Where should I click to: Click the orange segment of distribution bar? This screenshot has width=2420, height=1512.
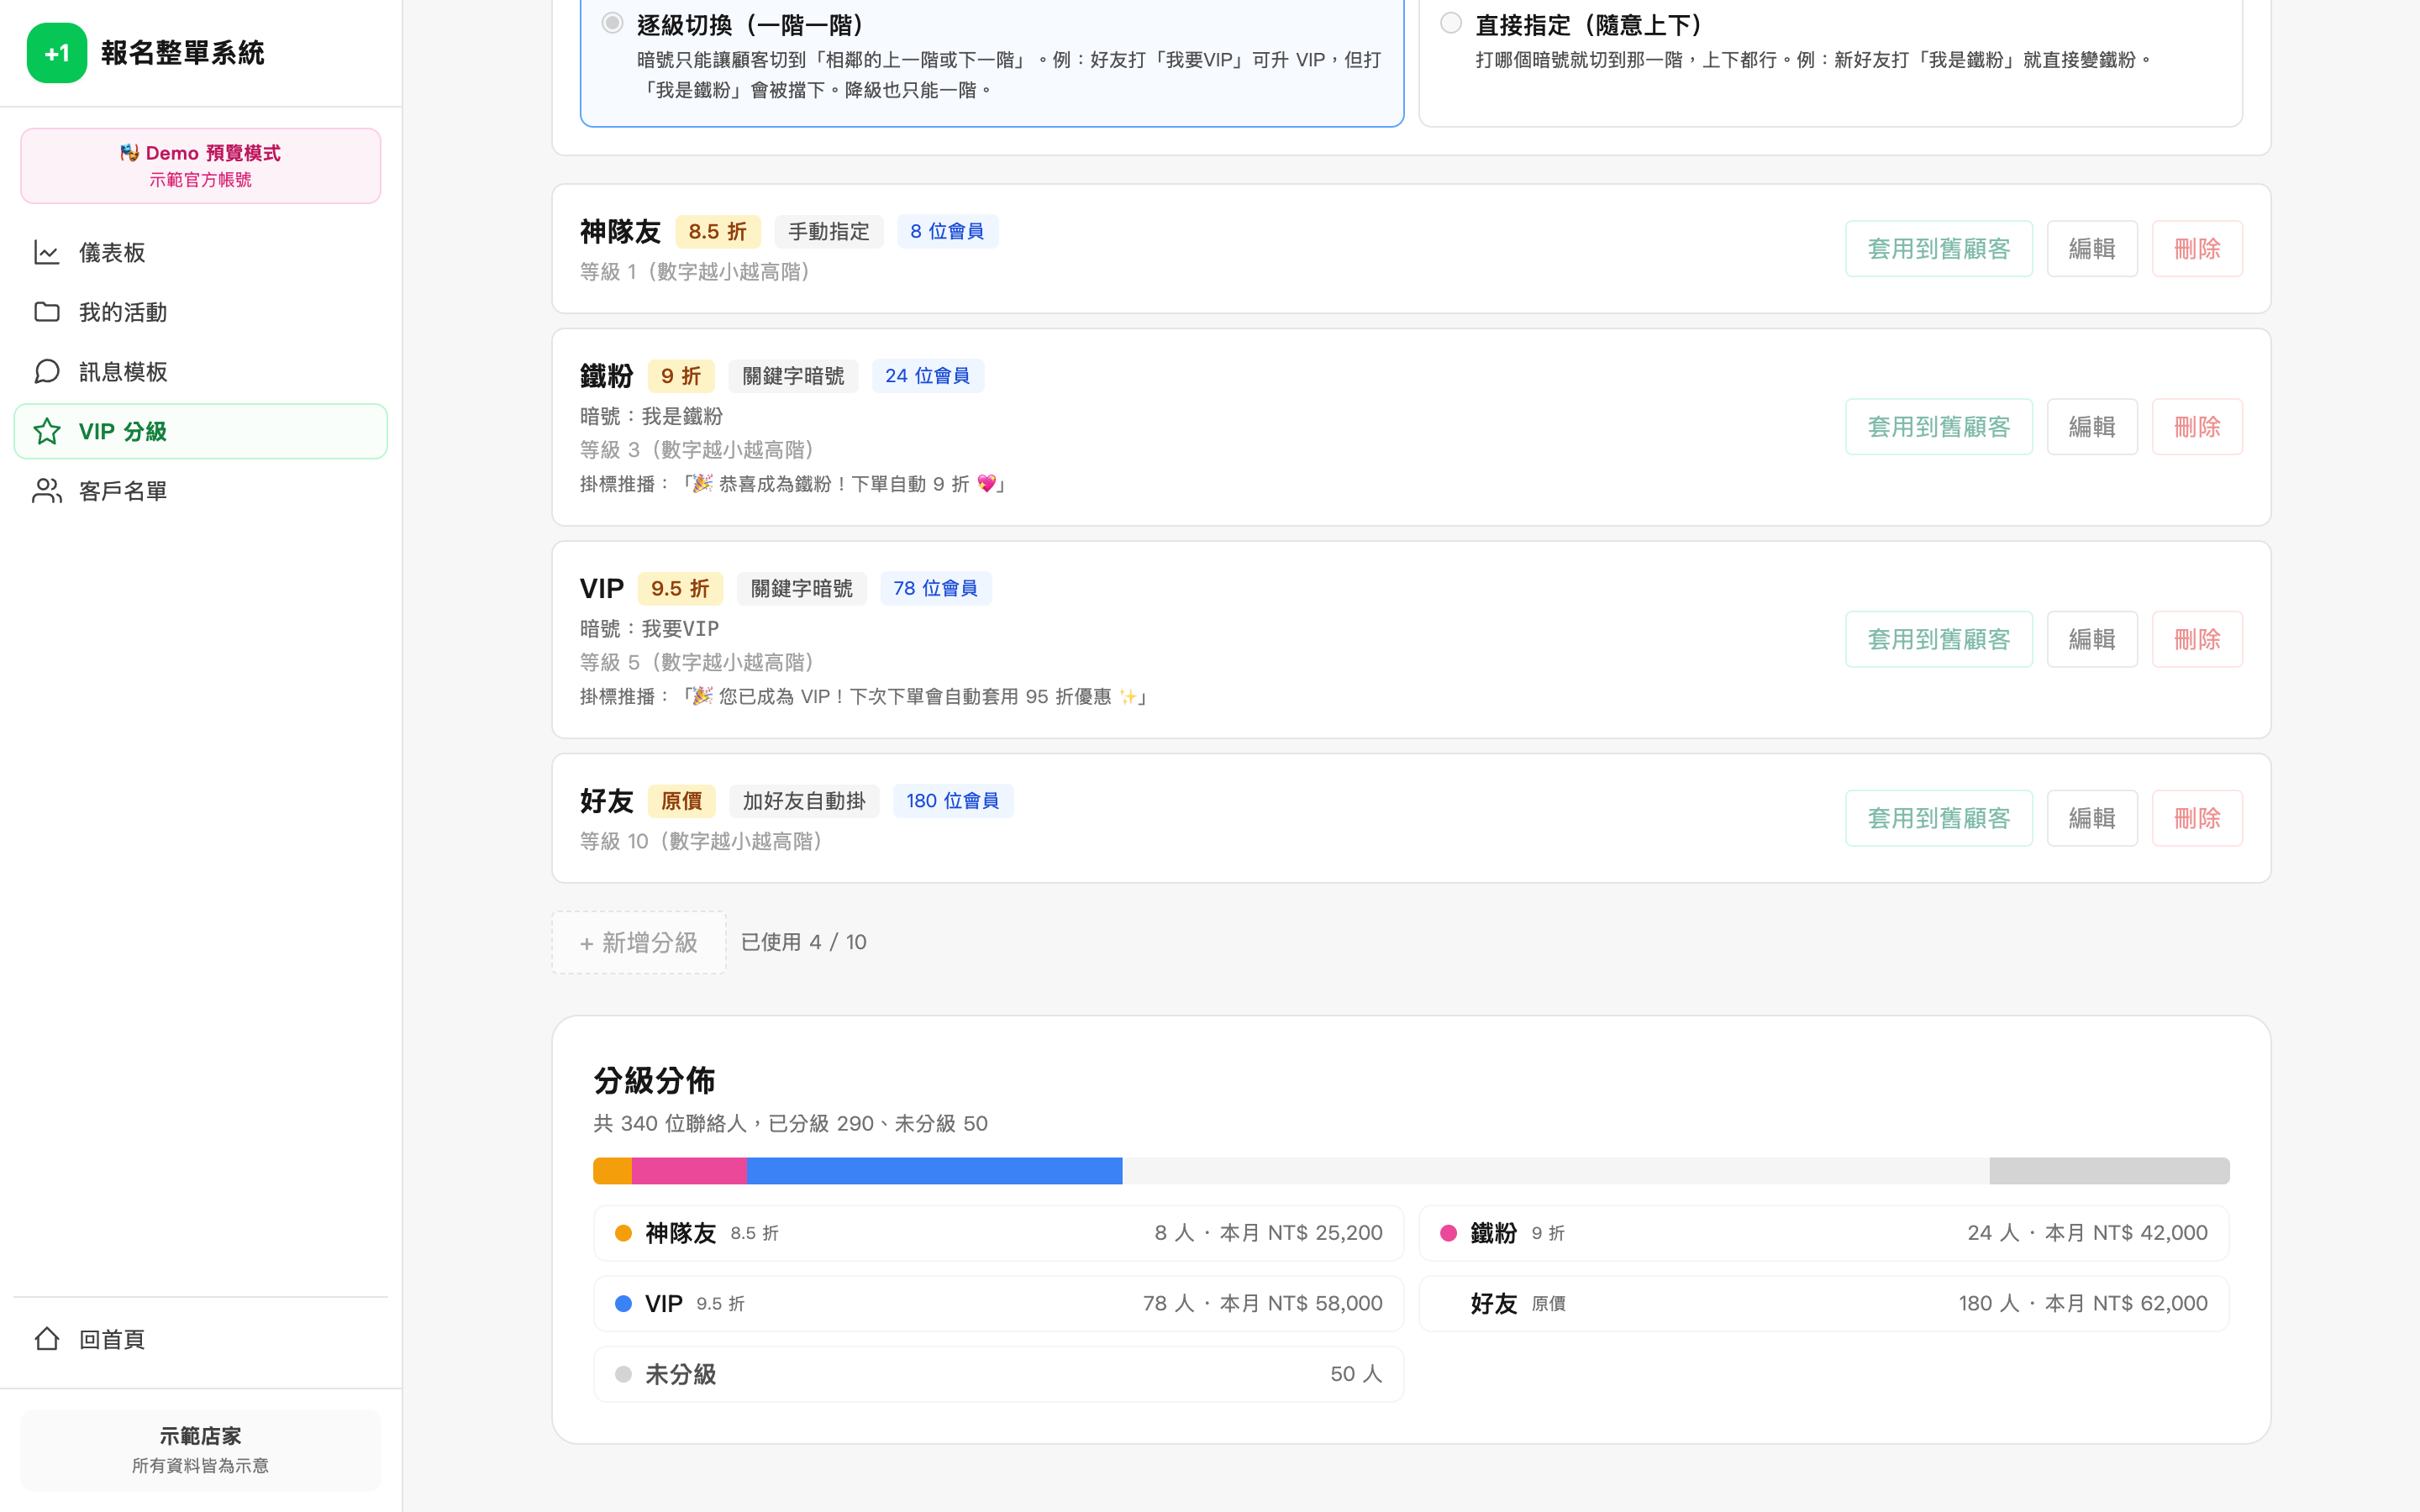613,1171
